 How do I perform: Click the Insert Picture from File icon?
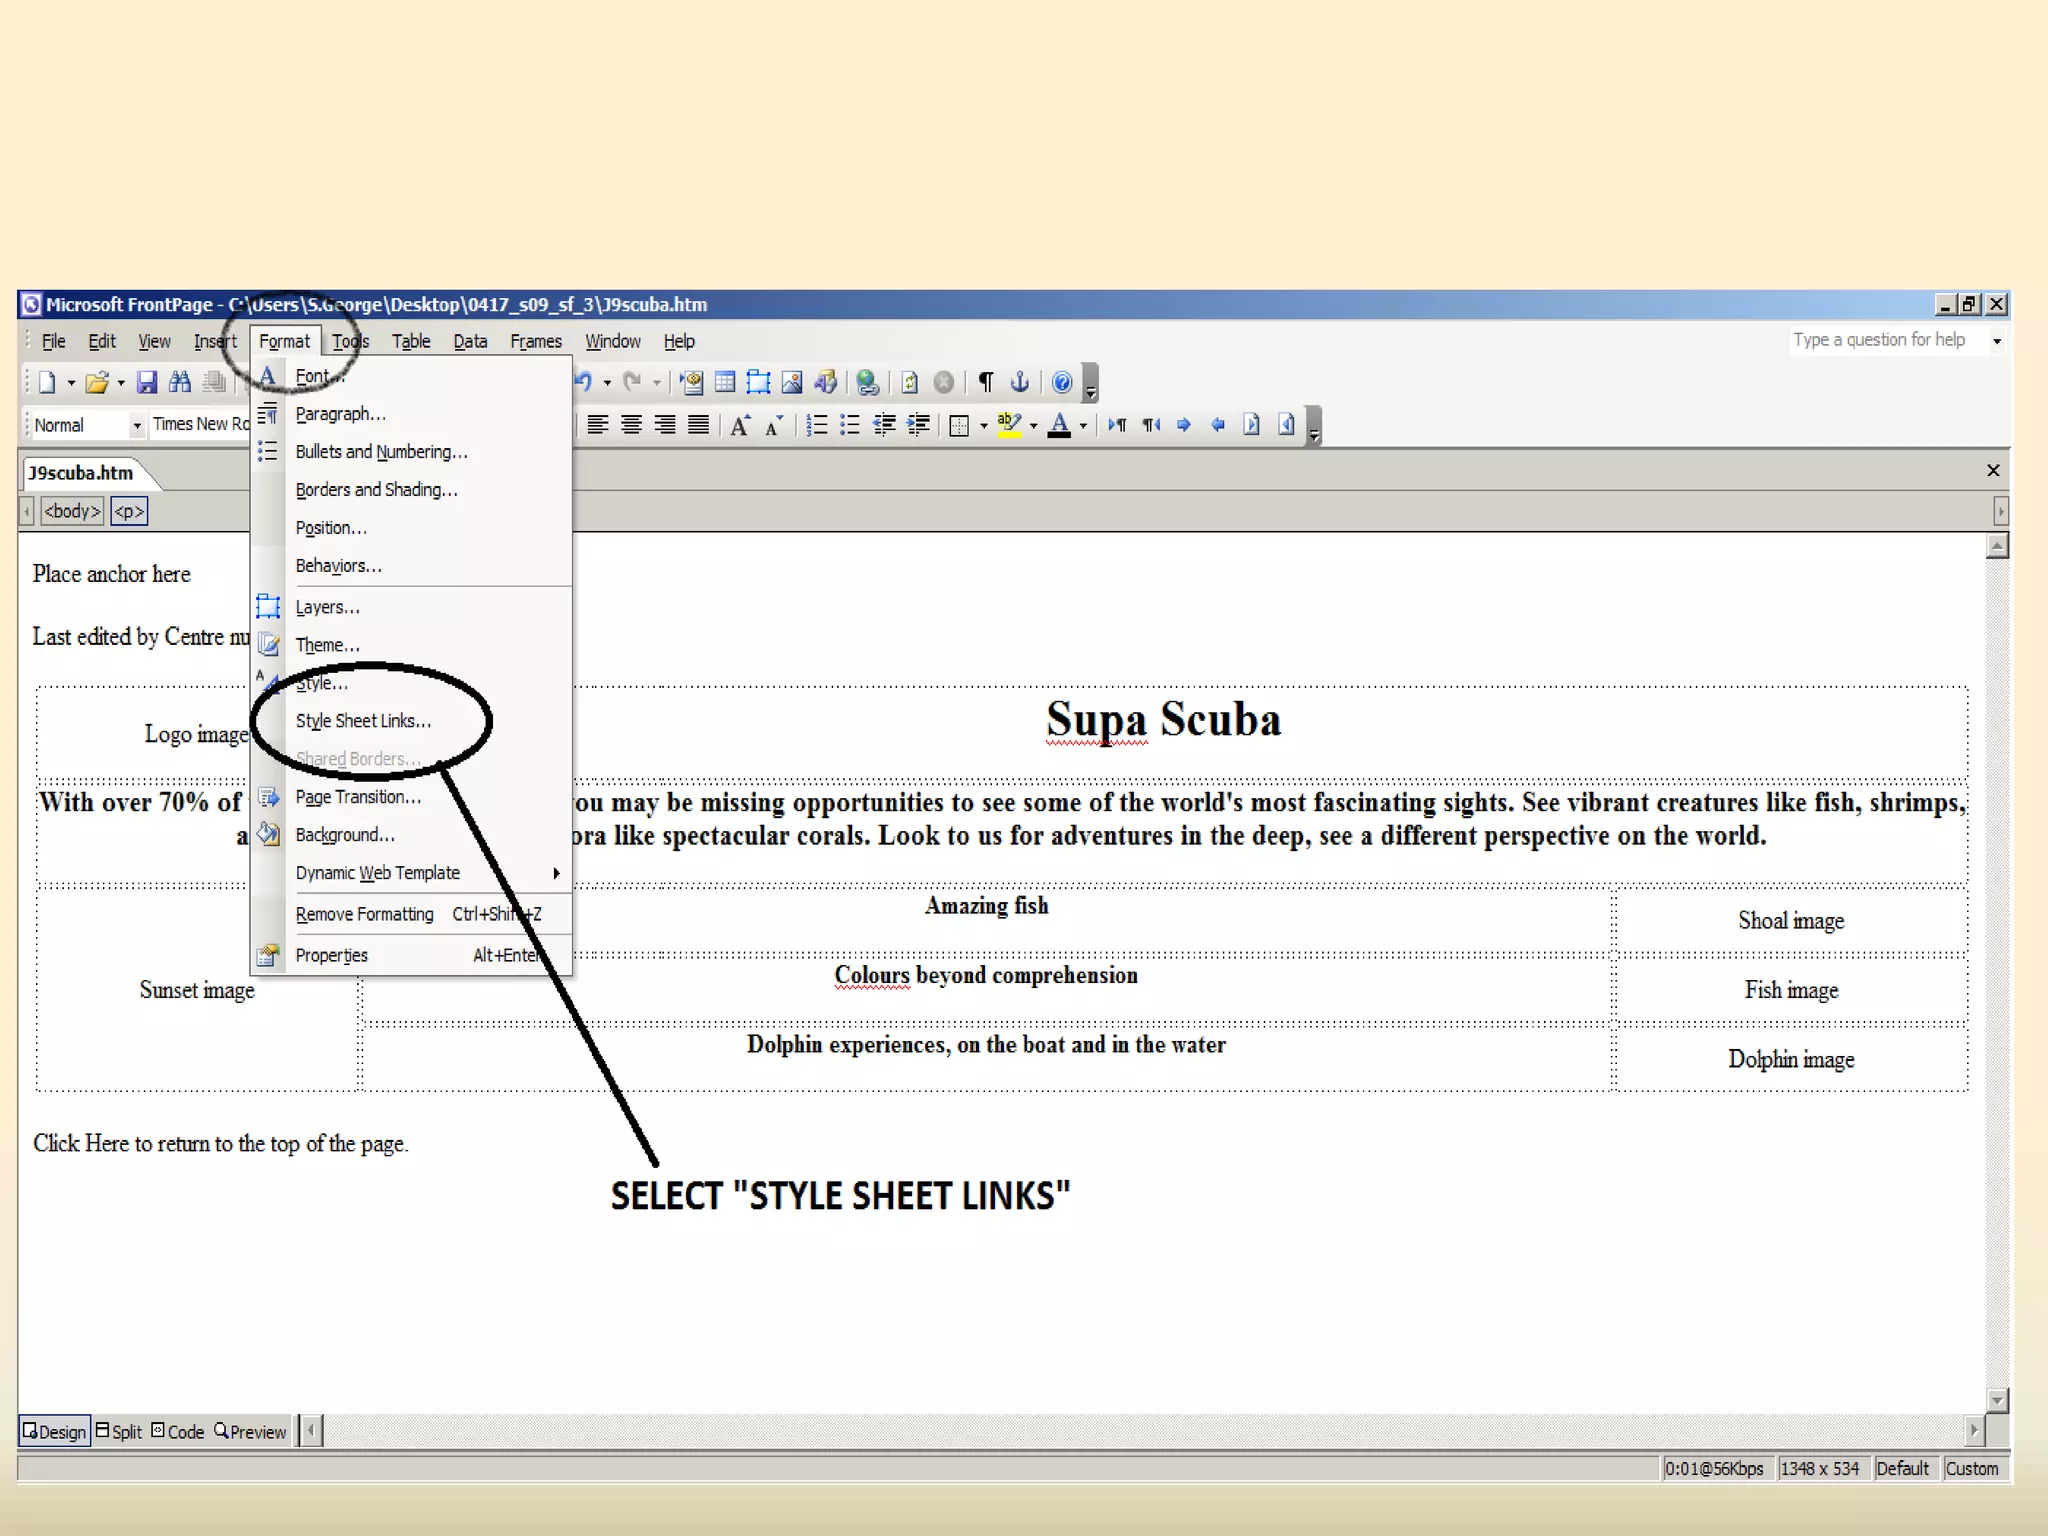tap(792, 382)
